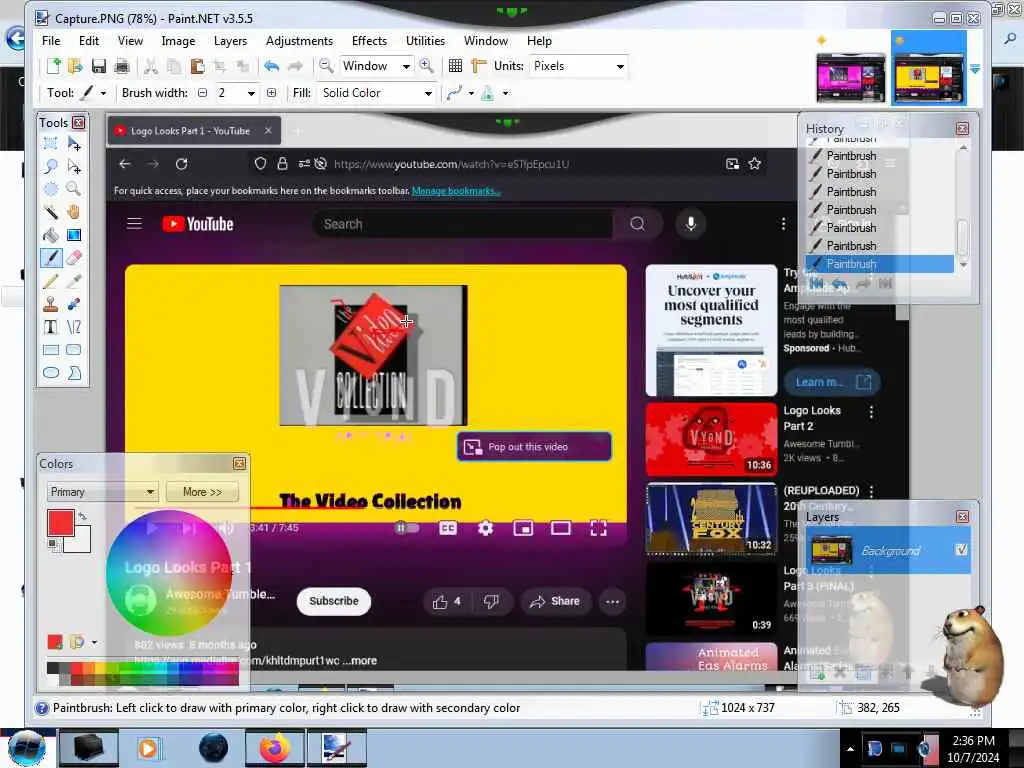Screen dimensions: 1024x768
Task: Click the taskbar clock showing 2:36 PM
Action: click(973, 749)
